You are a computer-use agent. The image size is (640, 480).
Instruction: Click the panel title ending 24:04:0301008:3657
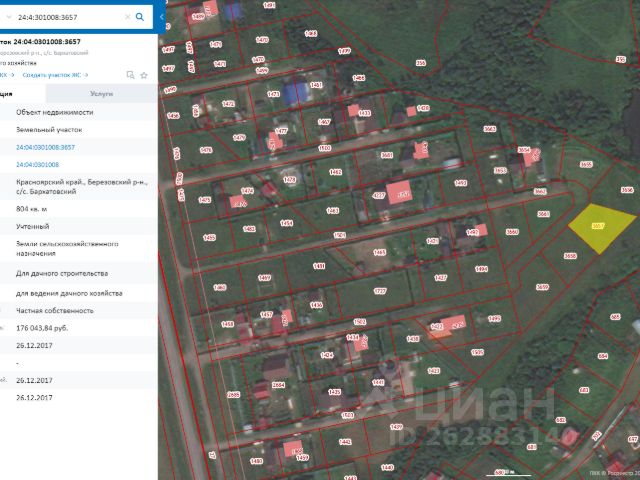tap(40, 42)
